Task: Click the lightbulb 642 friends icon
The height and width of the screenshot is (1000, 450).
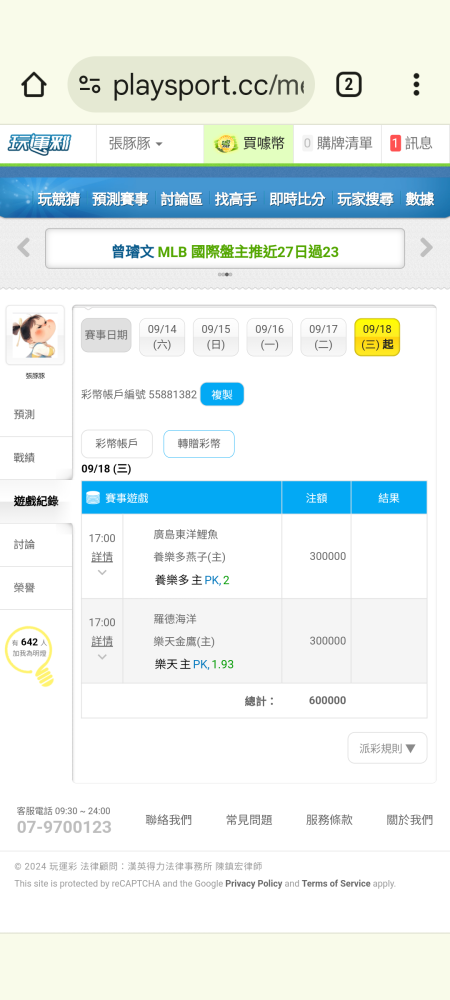Action: (x=31, y=656)
